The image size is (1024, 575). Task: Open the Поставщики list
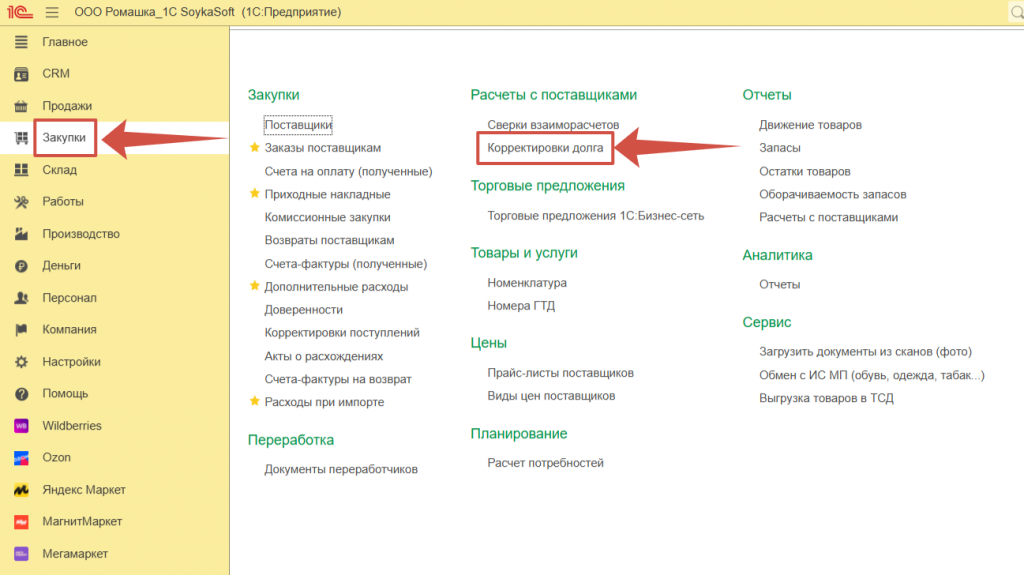pos(298,125)
